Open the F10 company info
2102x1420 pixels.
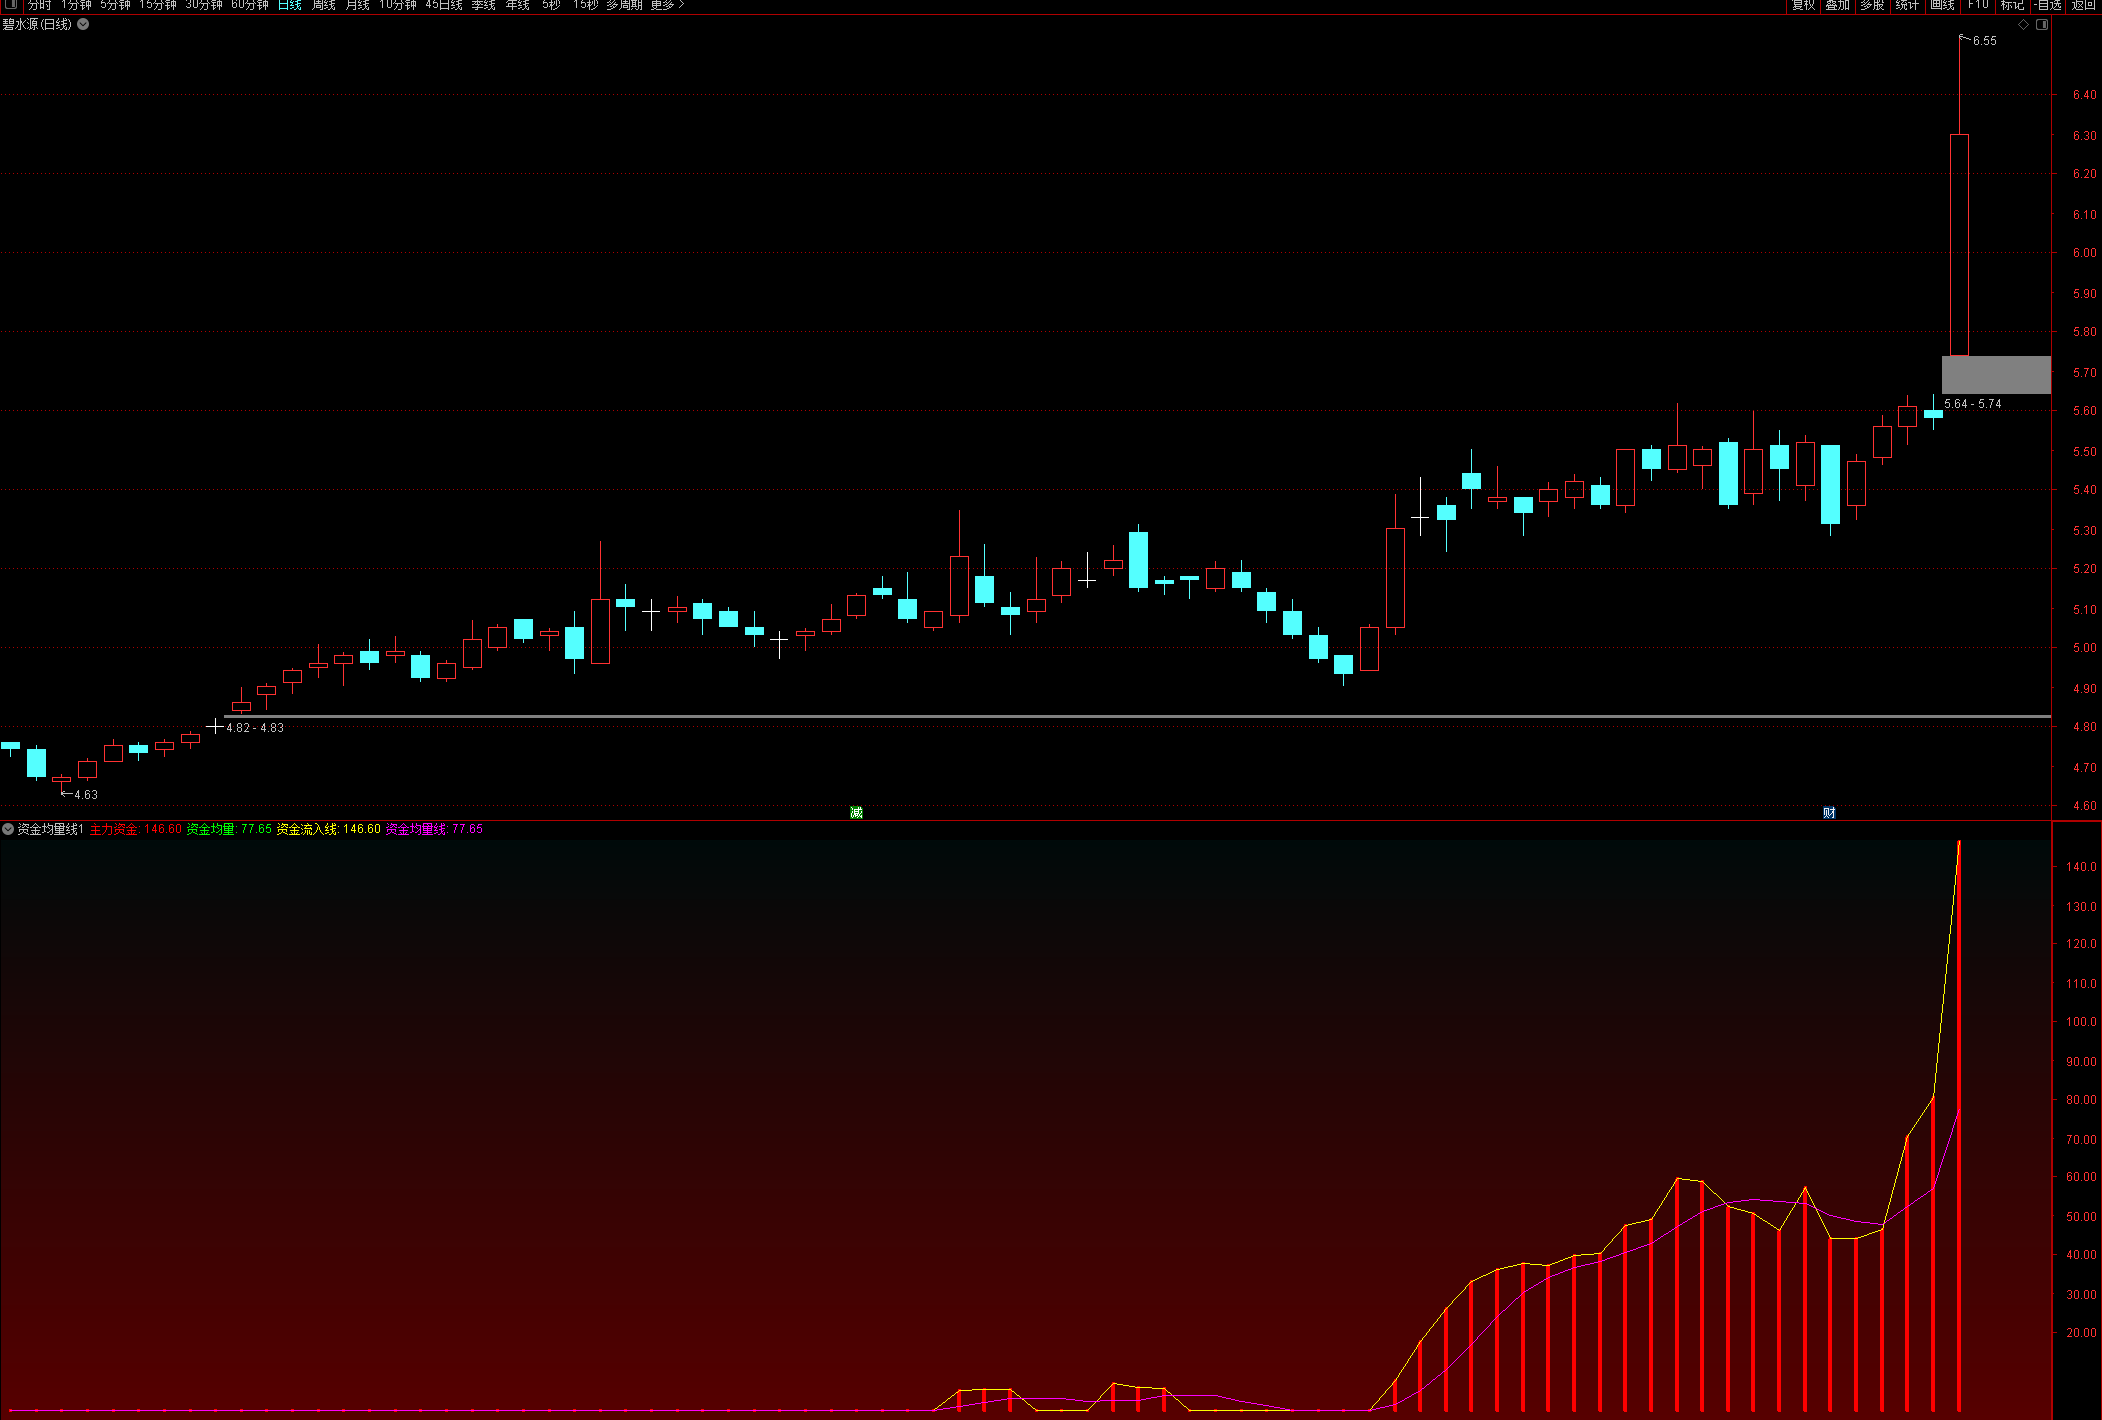[1978, 5]
